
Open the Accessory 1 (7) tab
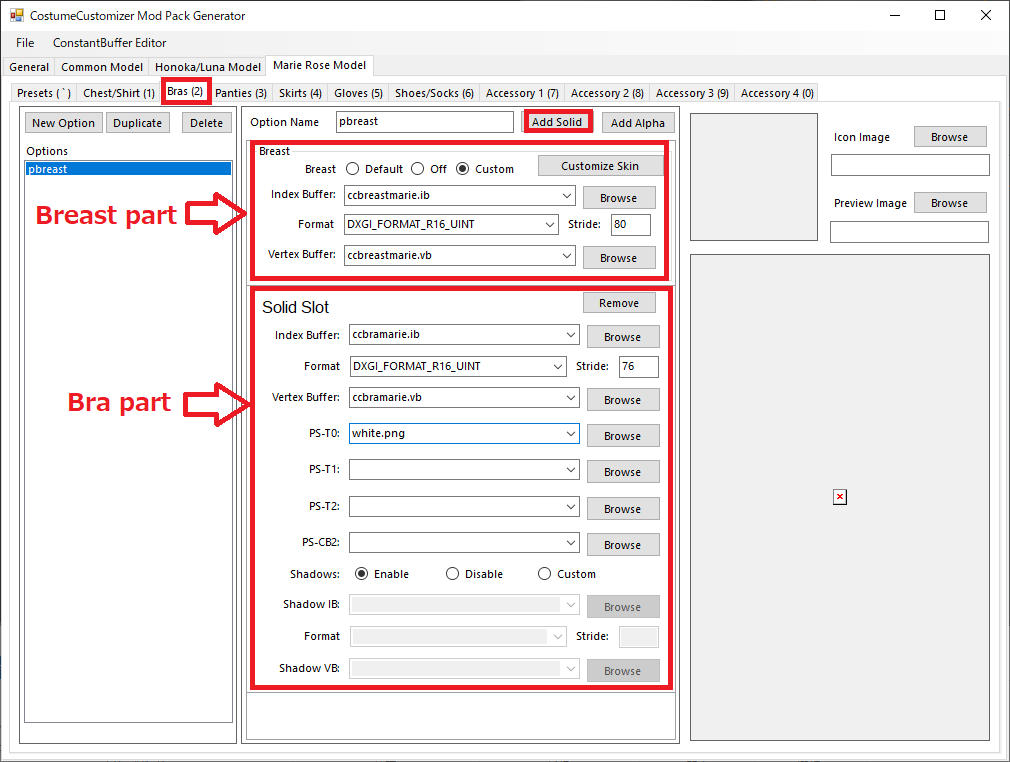pos(522,93)
